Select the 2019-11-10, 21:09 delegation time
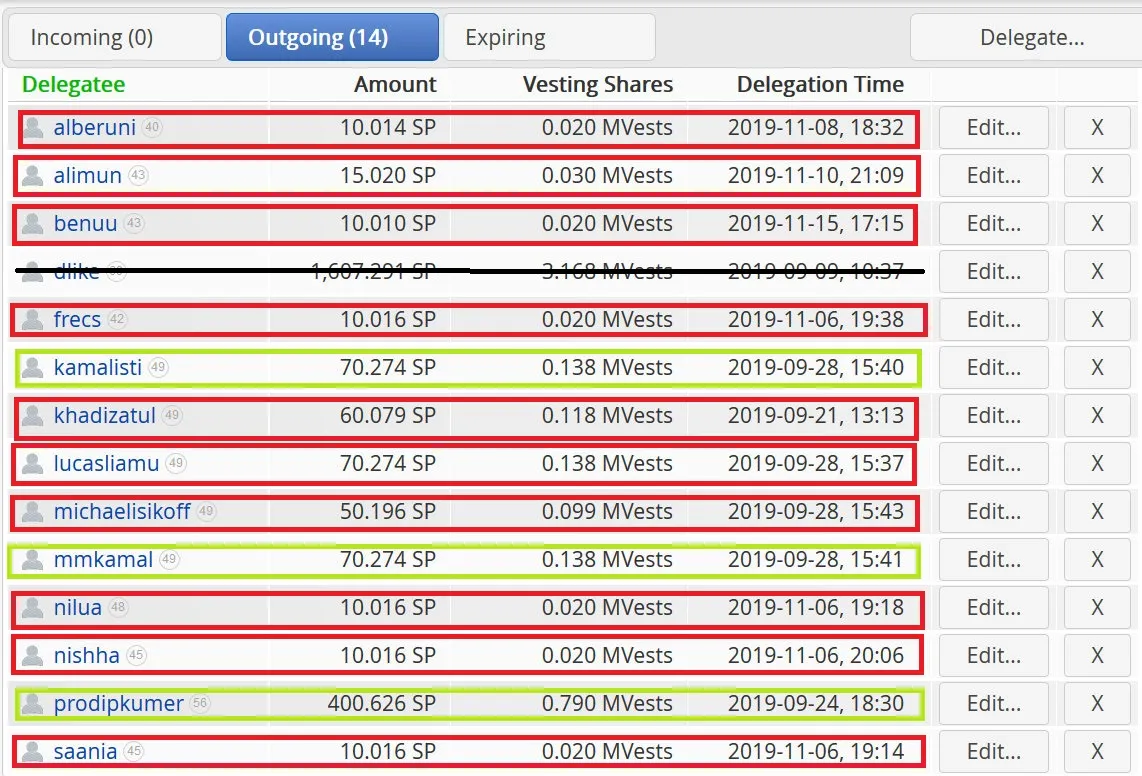This screenshot has width=1142, height=776. click(816, 176)
